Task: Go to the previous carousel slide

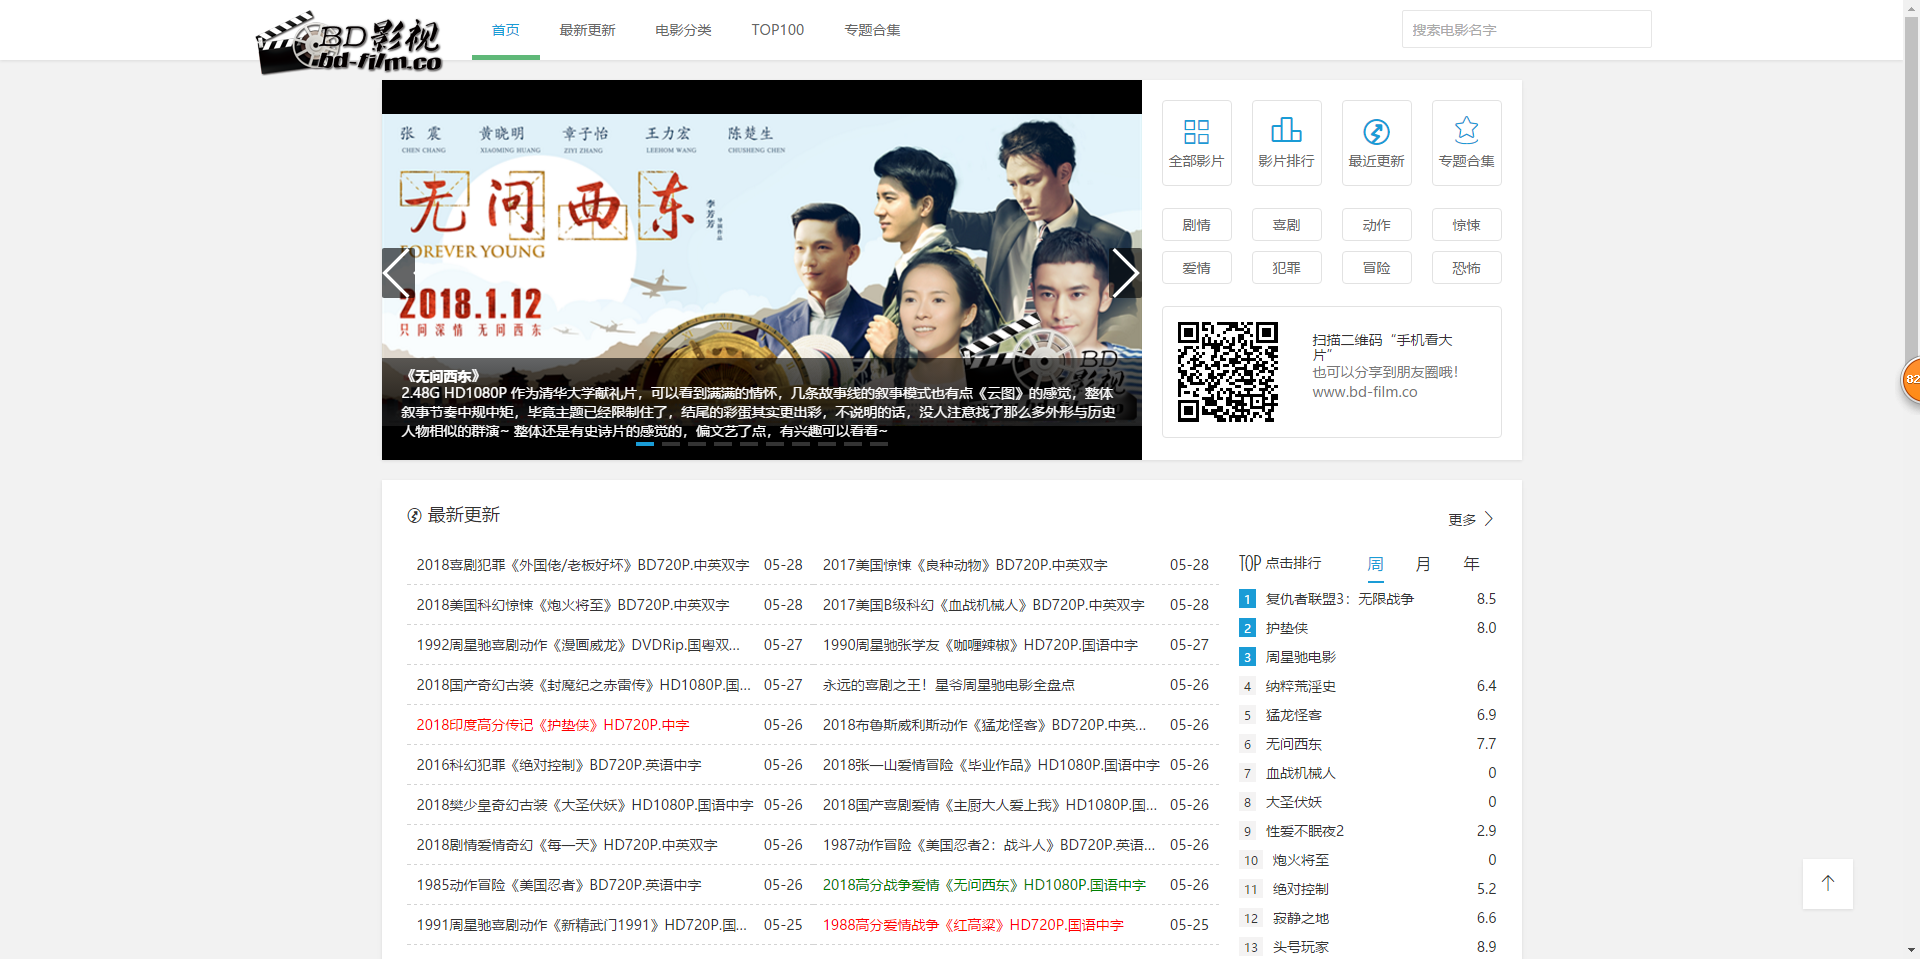Action: click(398, 273)
